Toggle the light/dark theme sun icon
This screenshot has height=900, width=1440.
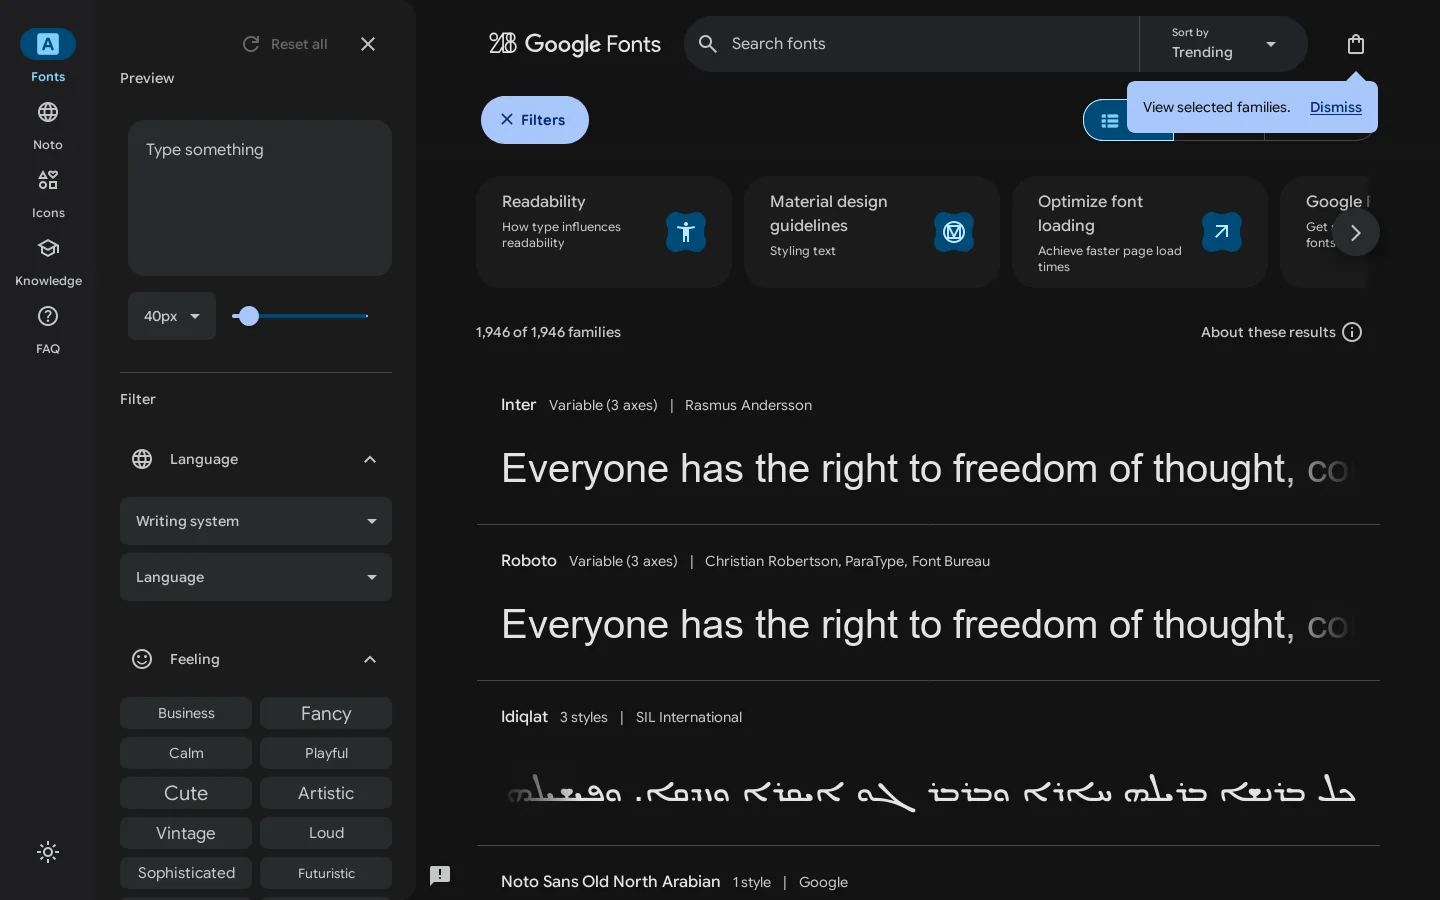48,852
